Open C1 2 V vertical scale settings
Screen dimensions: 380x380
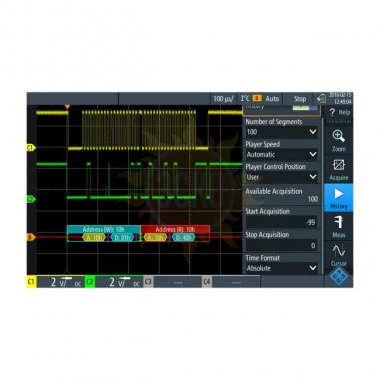61,282
